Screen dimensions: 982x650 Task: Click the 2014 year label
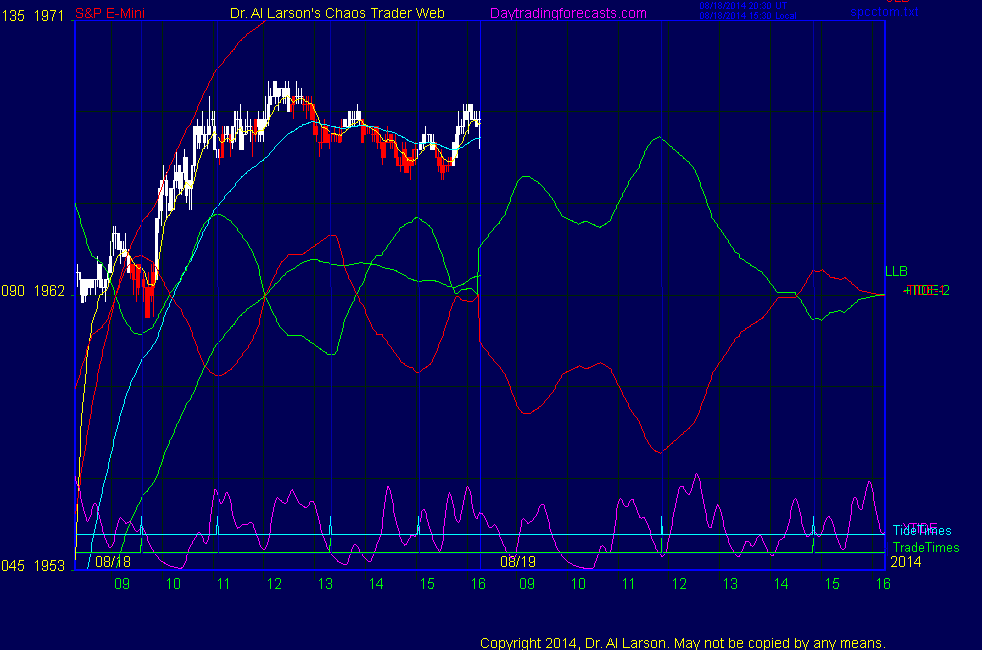[906, 562]
